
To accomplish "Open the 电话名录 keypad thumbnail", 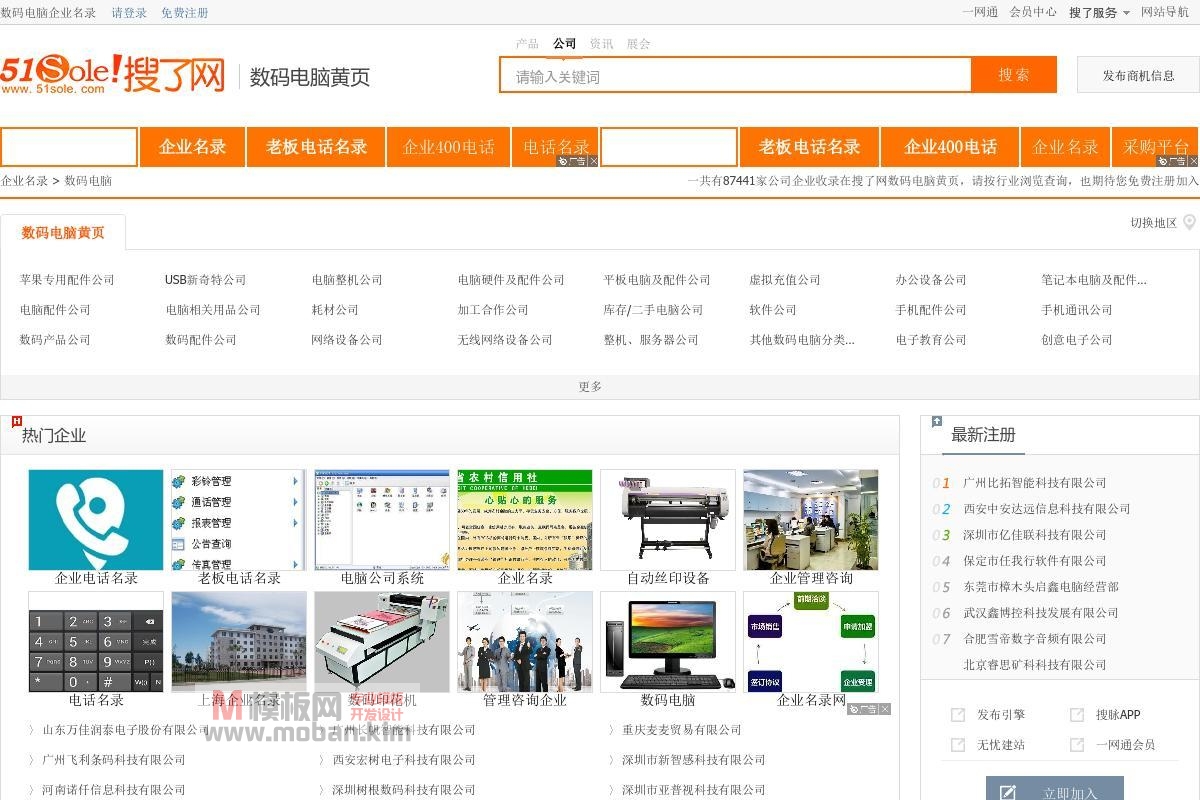I will tap(96, 642).
